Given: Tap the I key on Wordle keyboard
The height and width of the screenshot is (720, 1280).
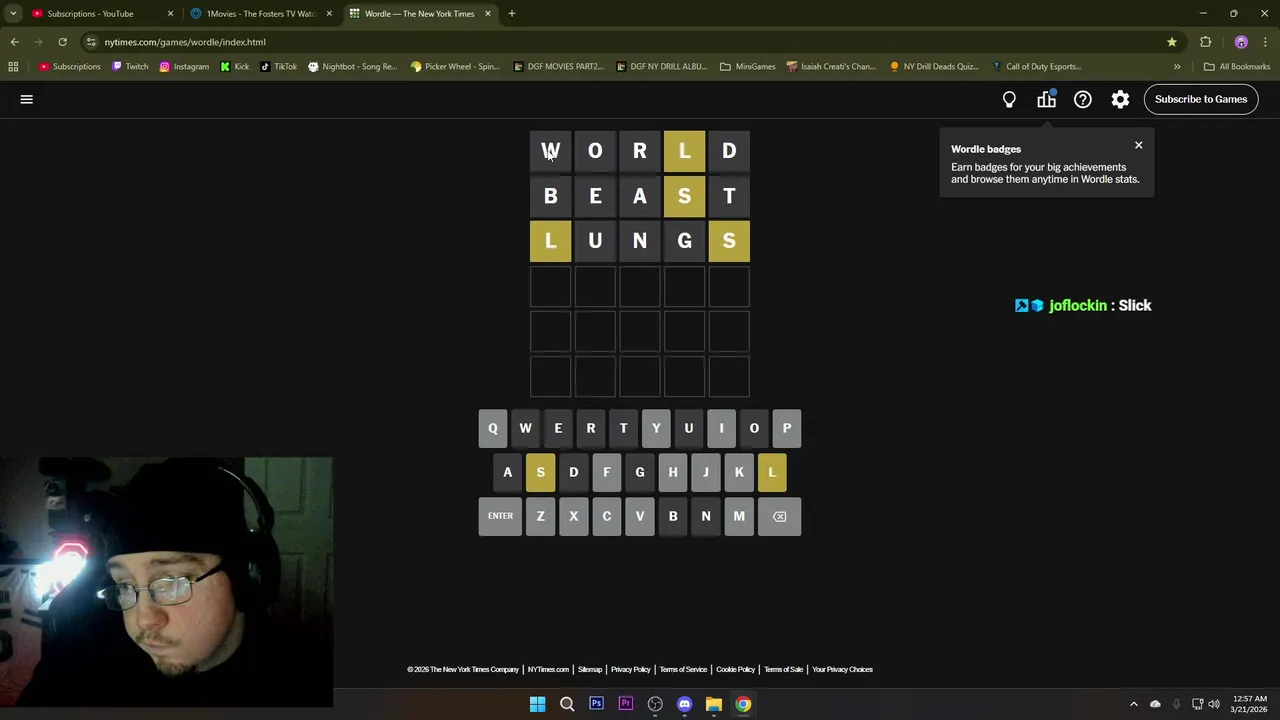Looking at the screenshot, I should pos(721,428).
